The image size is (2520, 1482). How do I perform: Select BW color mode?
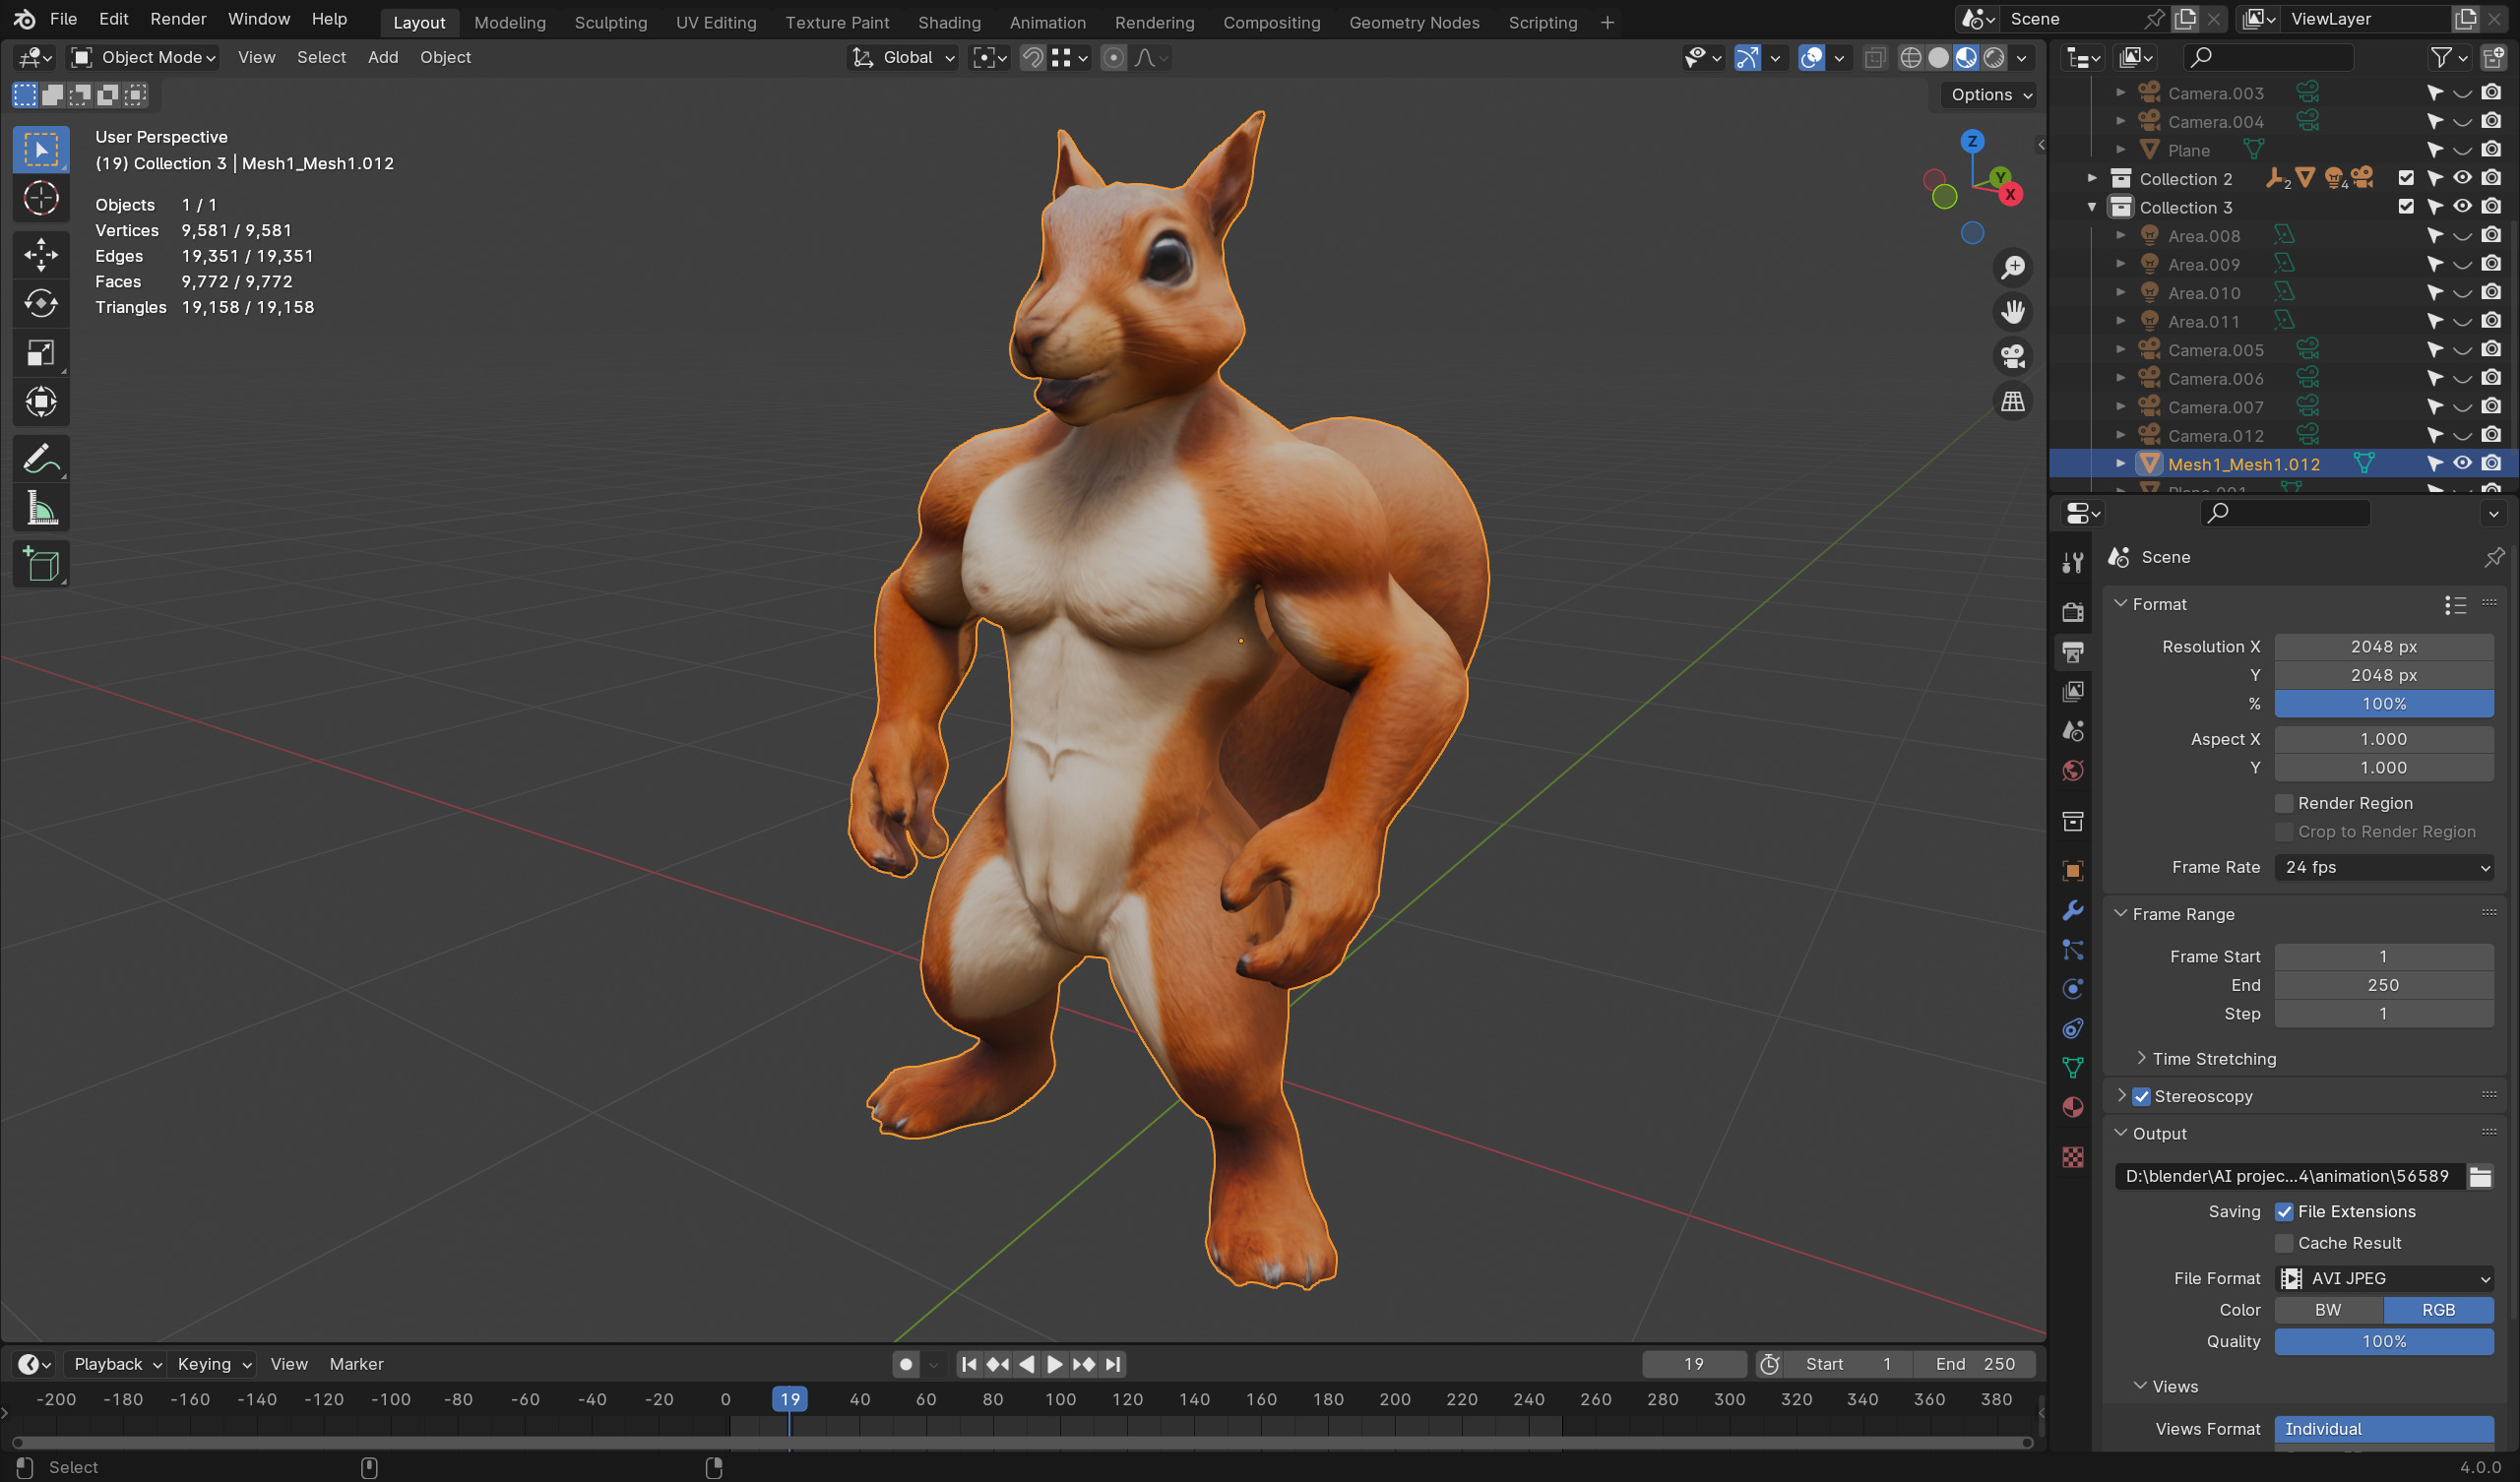(x=2328, y=1311)
